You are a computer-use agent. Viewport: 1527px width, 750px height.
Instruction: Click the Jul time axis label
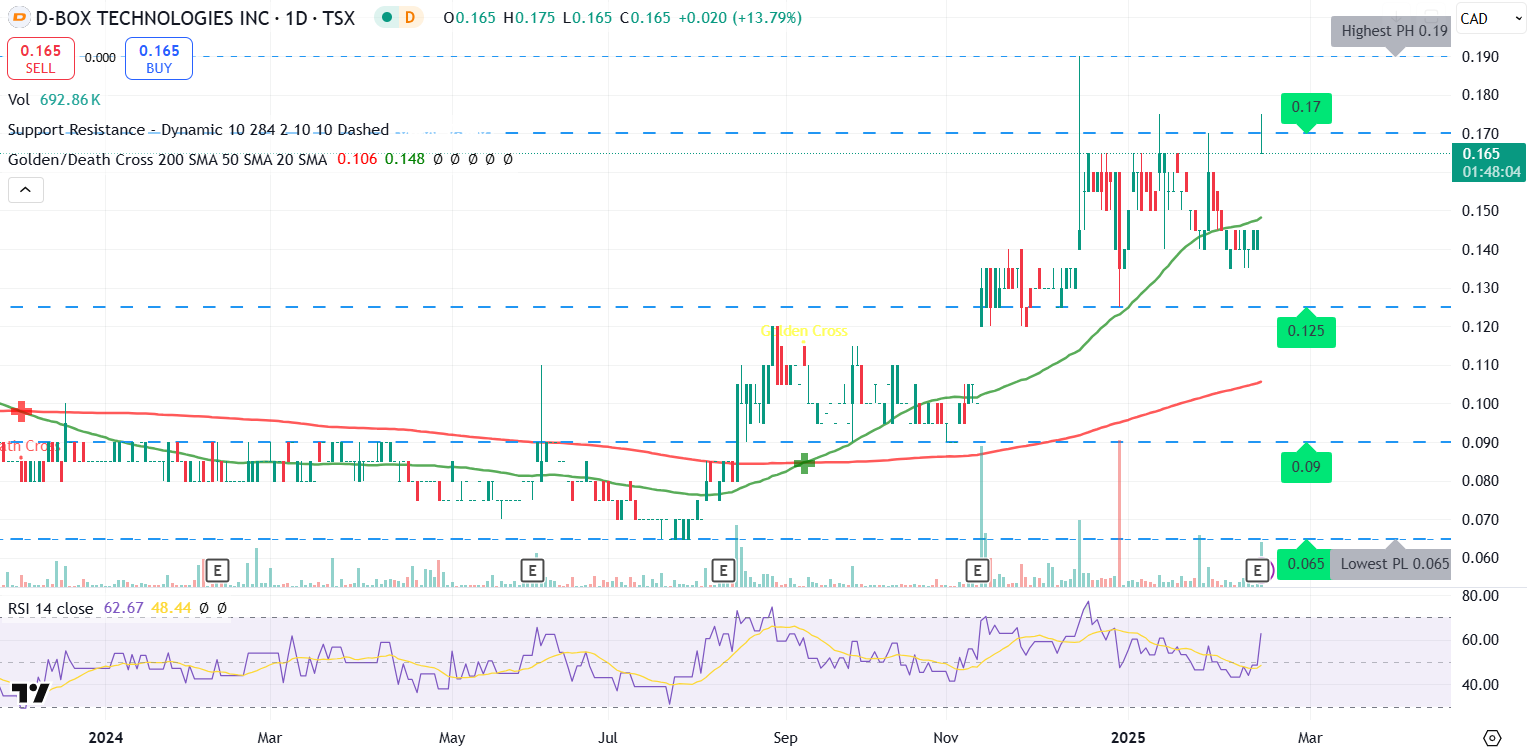click(607, 738)
